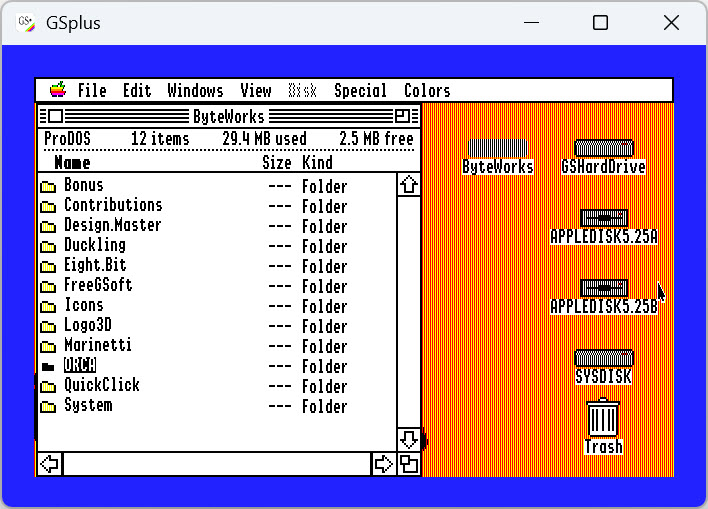Viewport: 708px width, 509px height.
Task: Select the Logo3D folder icon
Action: [48, 327]
